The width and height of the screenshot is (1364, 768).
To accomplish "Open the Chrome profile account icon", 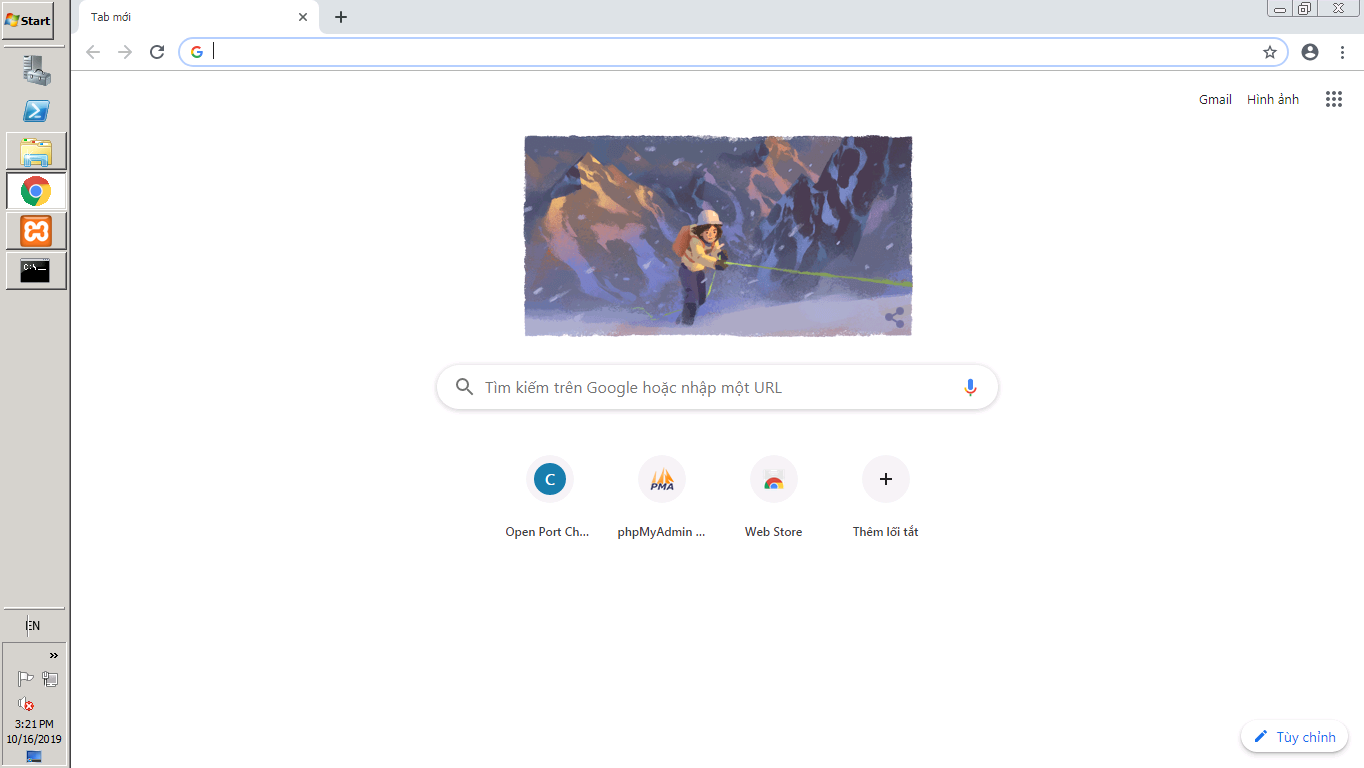I will [x=1310, y=52].
